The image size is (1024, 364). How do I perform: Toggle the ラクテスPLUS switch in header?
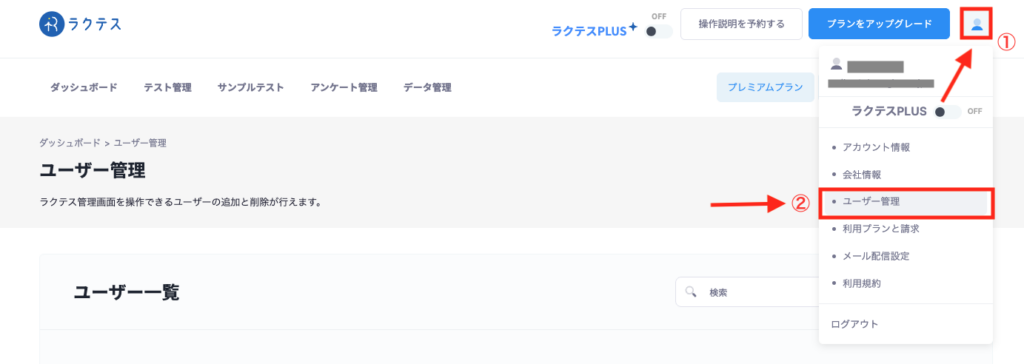658,31
